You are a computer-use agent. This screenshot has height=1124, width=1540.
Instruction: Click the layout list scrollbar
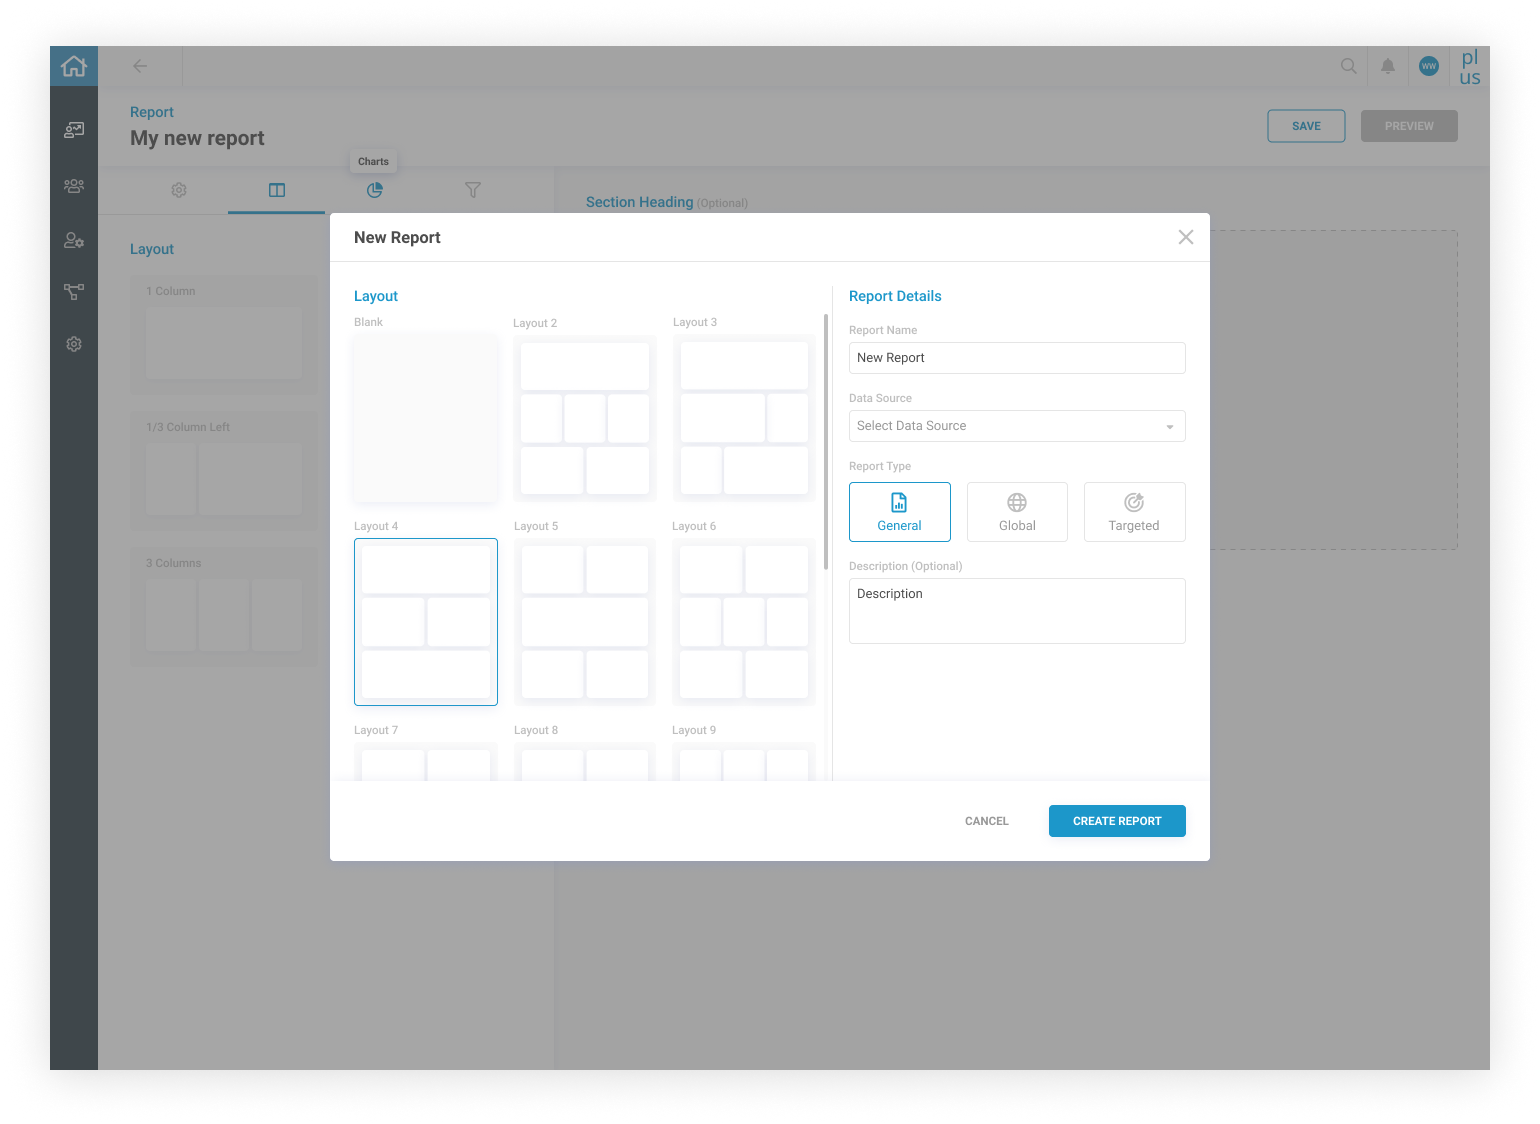pos(826,442)
